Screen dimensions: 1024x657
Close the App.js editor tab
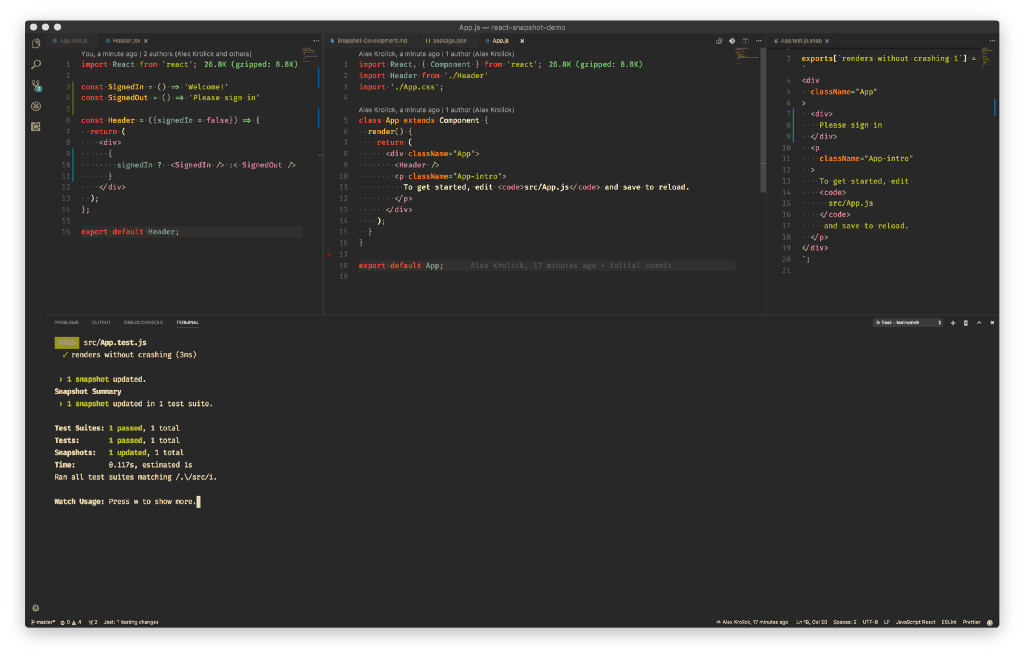[522, 41]
